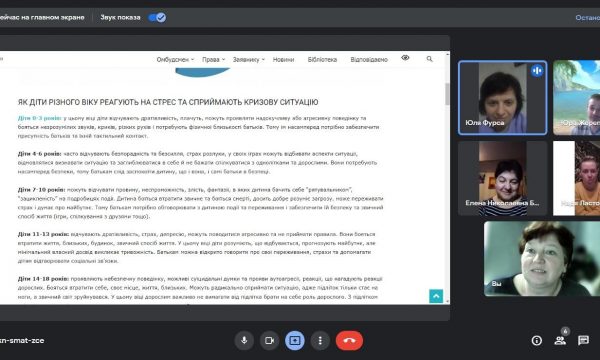The image size is (600, 360).
Task: Open the chat panel icon
Action: point(584,340)
